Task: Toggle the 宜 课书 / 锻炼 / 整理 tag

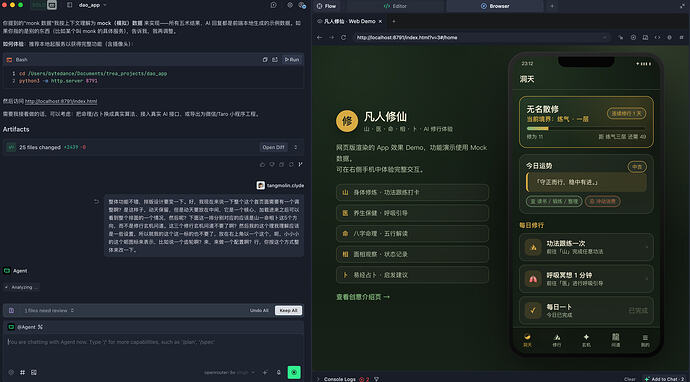Action: [x=554, y=201]
